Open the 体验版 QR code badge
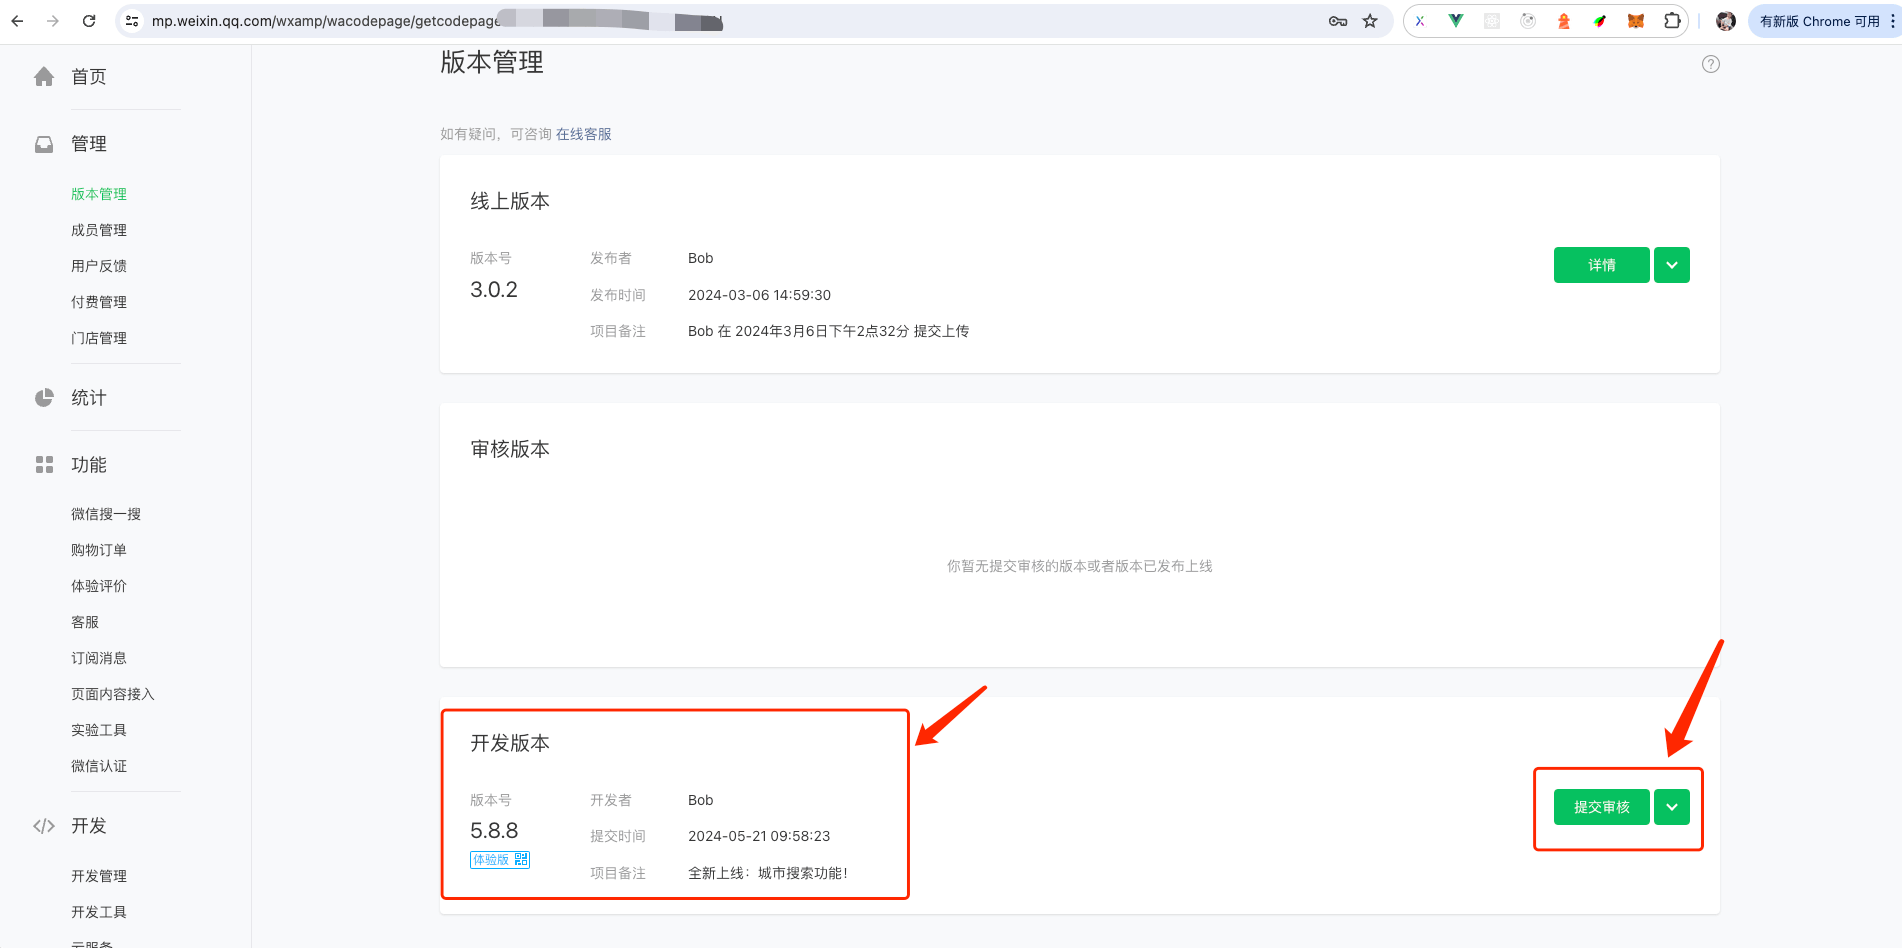 (499, 860)
